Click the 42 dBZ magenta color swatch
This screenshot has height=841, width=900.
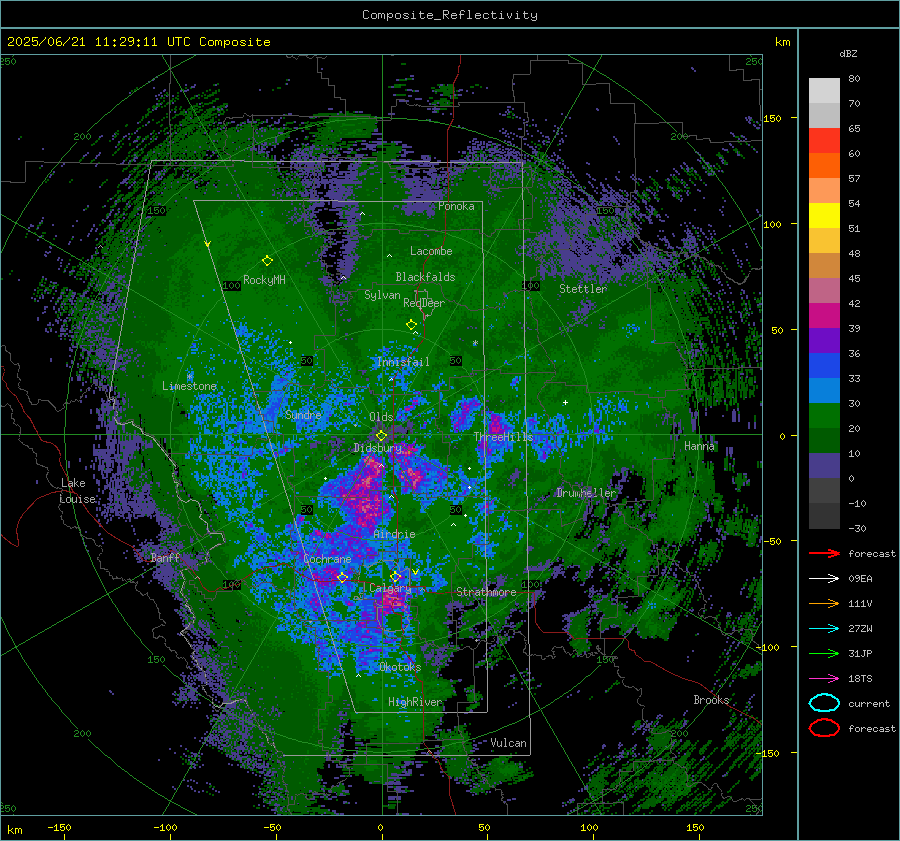click(x=824, y=315)
